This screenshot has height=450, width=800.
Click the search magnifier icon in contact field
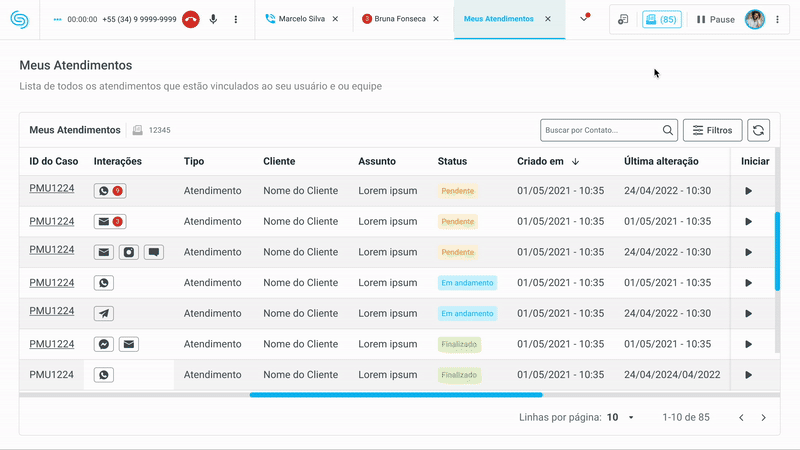coord(667,130)
